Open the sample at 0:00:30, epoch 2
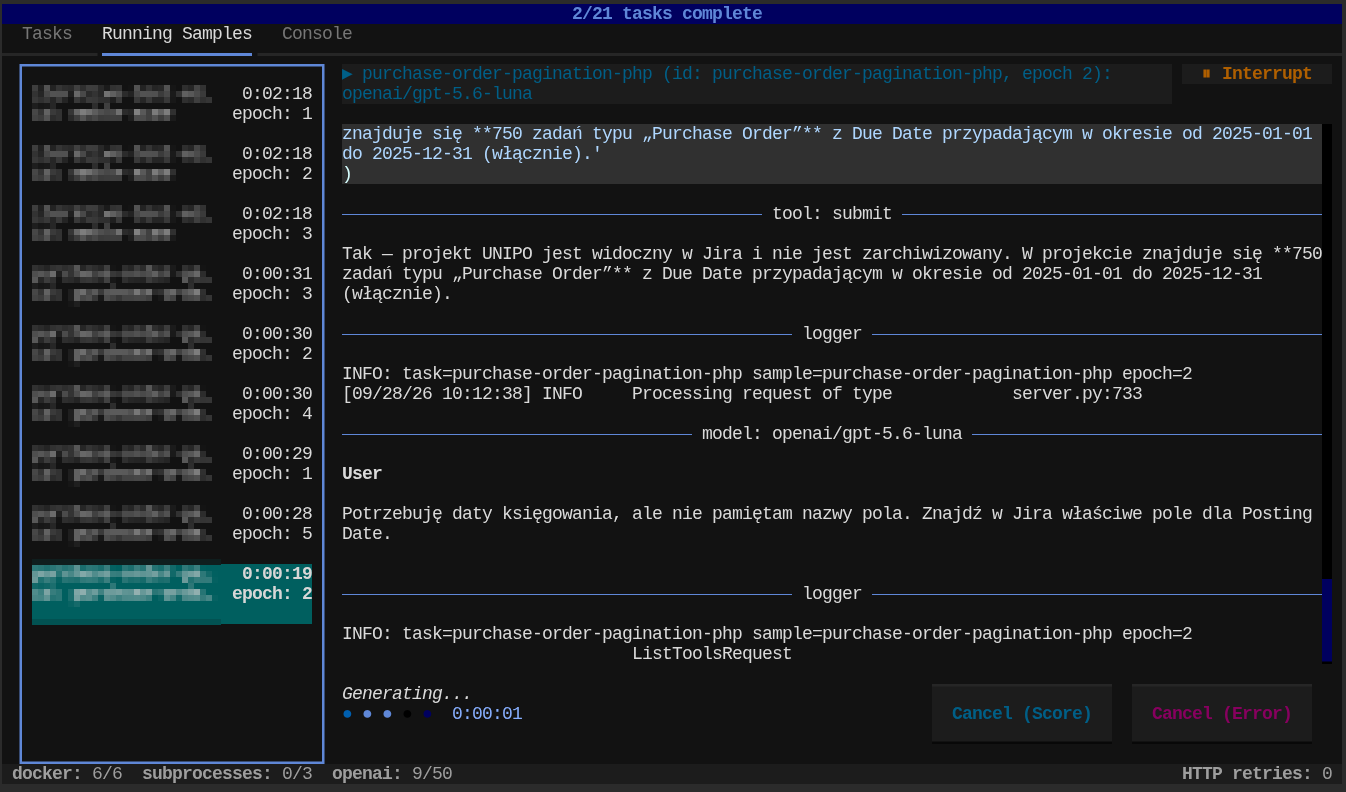The height and width of the screenshot is (792, 1346). [172, 344]
